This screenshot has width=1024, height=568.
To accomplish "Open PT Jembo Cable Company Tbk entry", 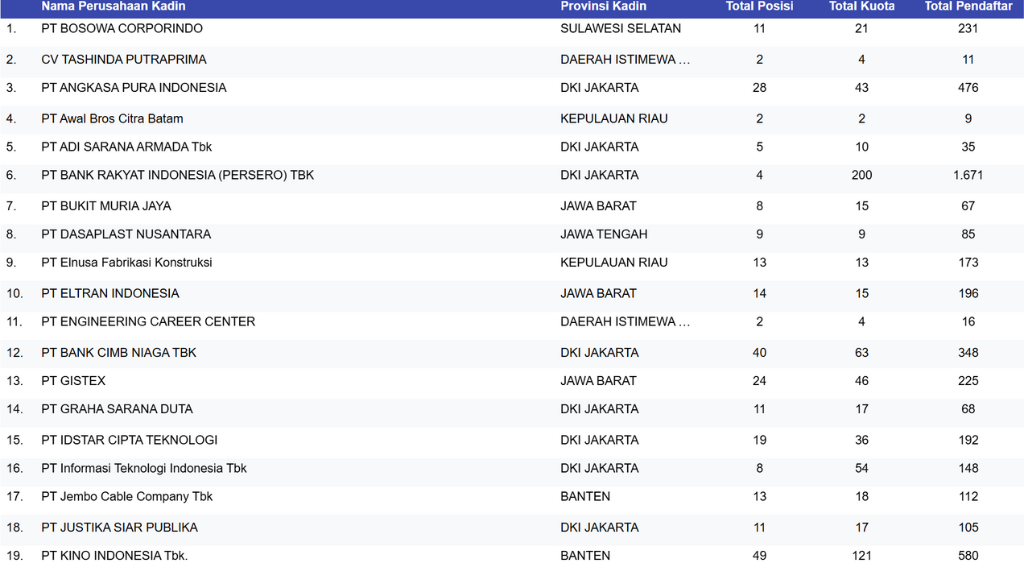I will (x=127, y=497).
